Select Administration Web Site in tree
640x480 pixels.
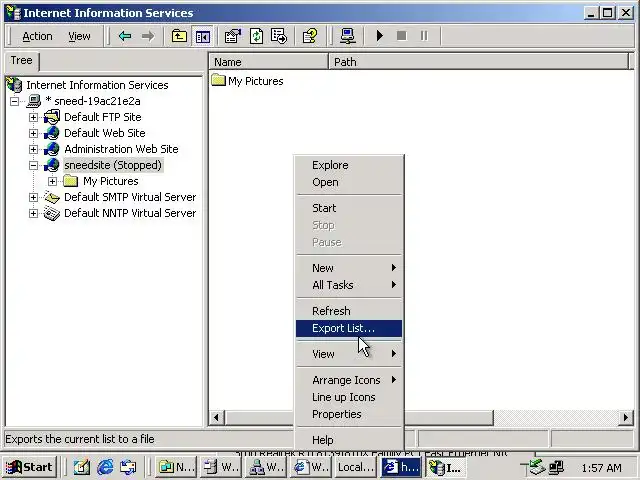(121, 149)
